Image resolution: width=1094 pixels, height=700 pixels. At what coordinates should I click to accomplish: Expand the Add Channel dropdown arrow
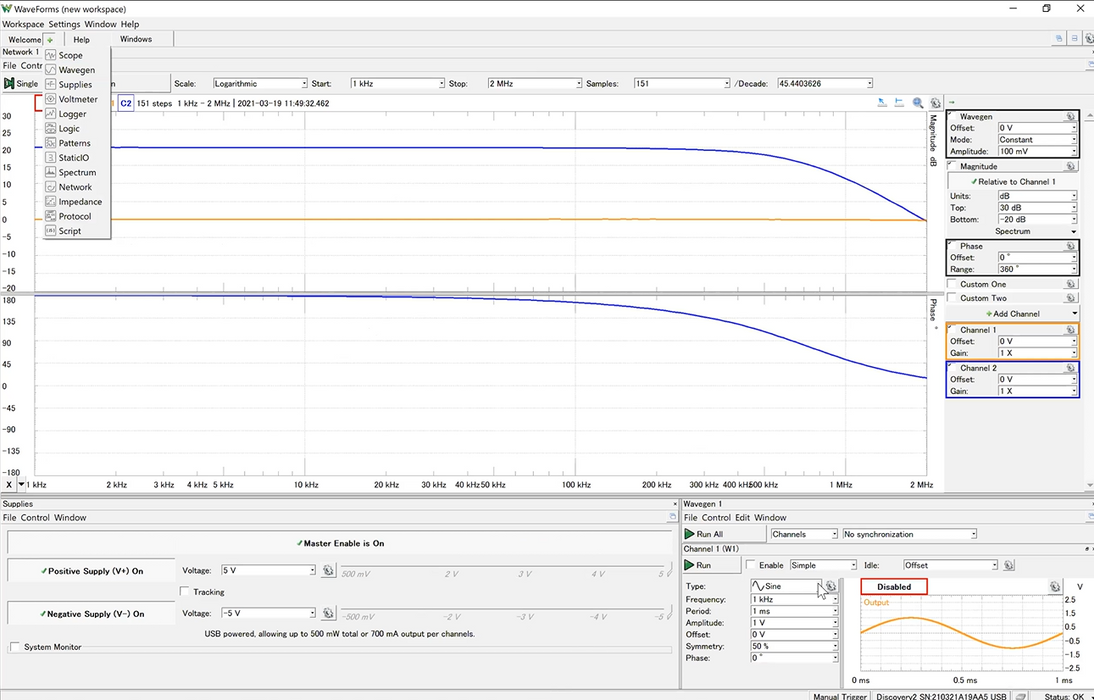click(x=1074, y=314)
